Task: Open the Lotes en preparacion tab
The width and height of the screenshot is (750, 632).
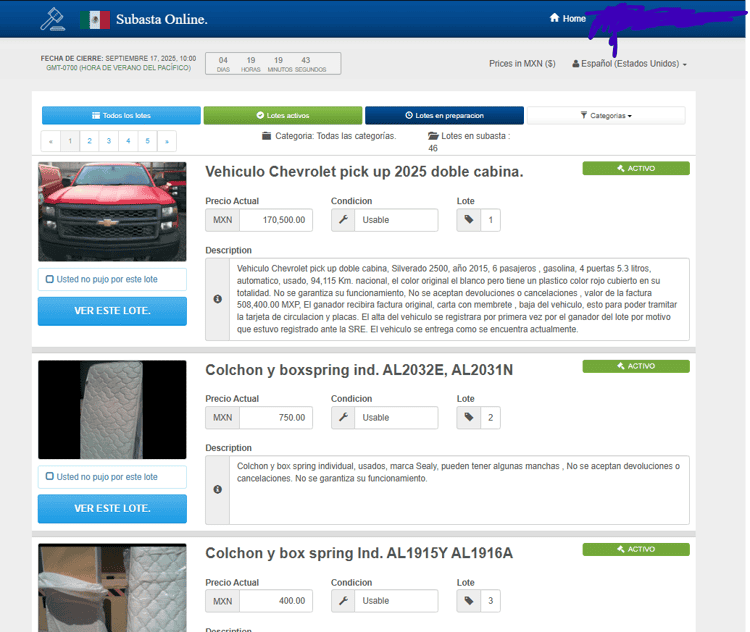Action: pyautogui.click(x=444, y=116)
